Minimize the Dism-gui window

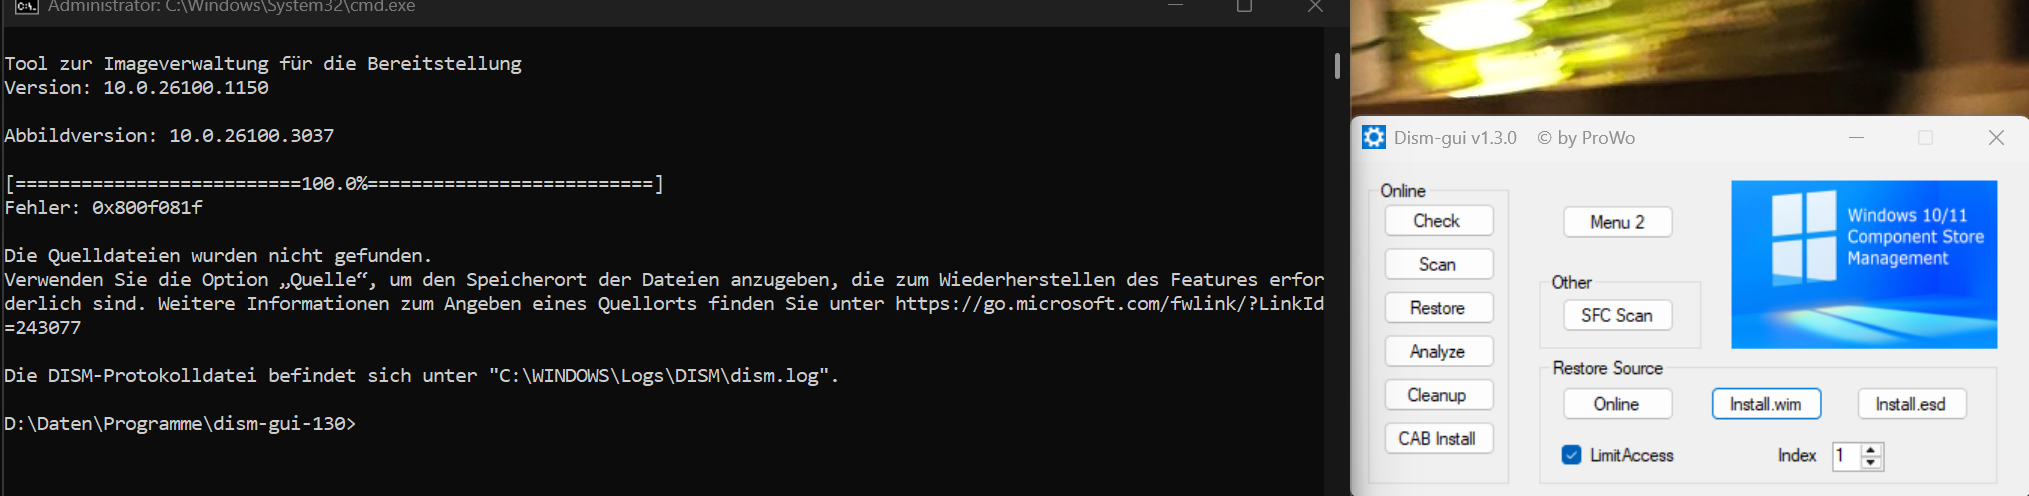point(1857,137)
